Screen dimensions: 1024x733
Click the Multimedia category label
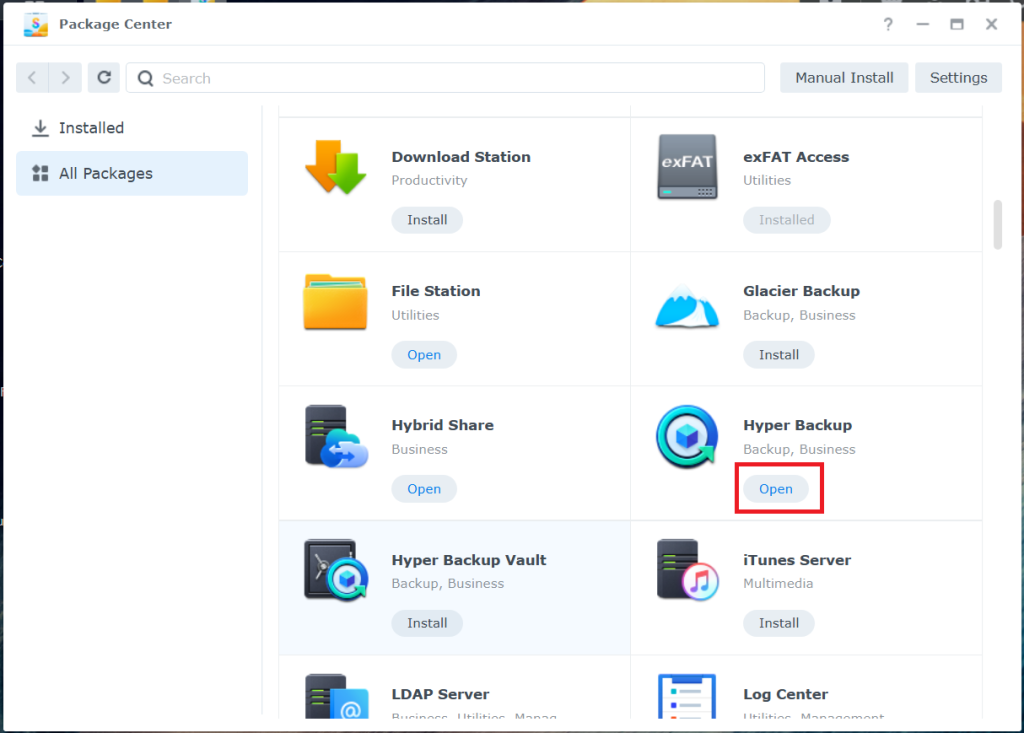point(778,583)
